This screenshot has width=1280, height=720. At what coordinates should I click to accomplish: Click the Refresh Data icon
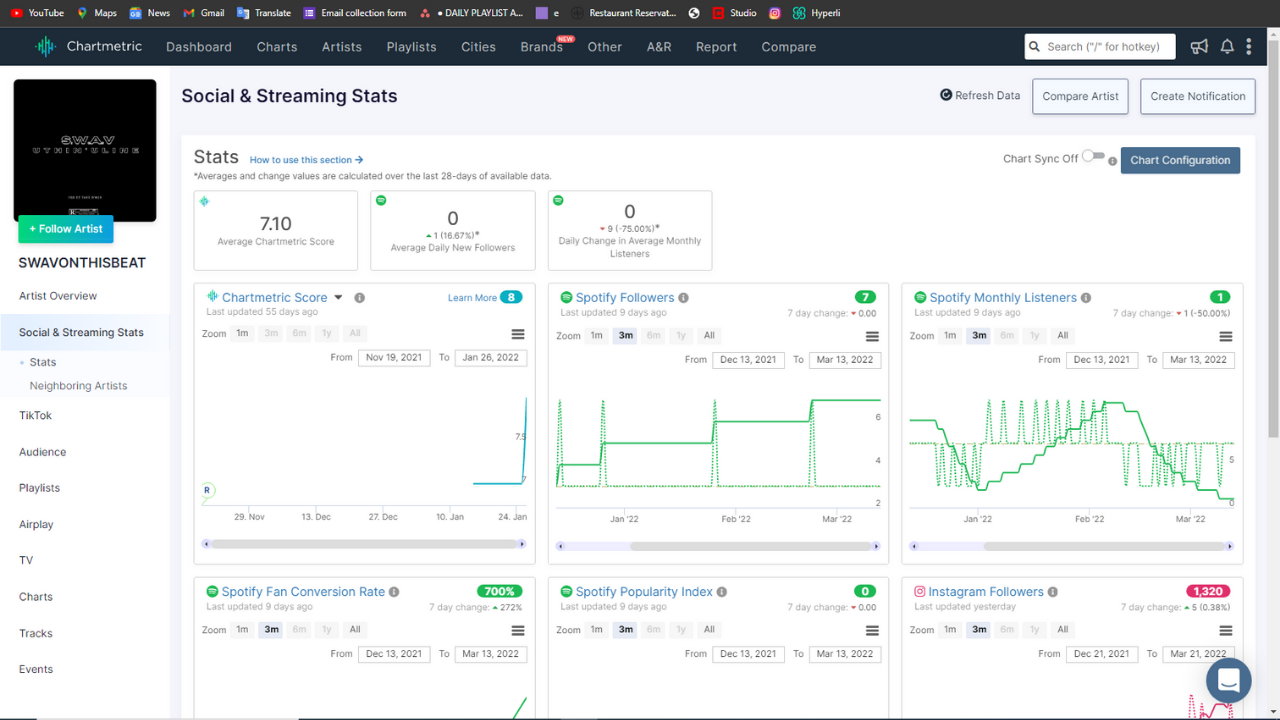pyautogui.click(x=946, y=95)
